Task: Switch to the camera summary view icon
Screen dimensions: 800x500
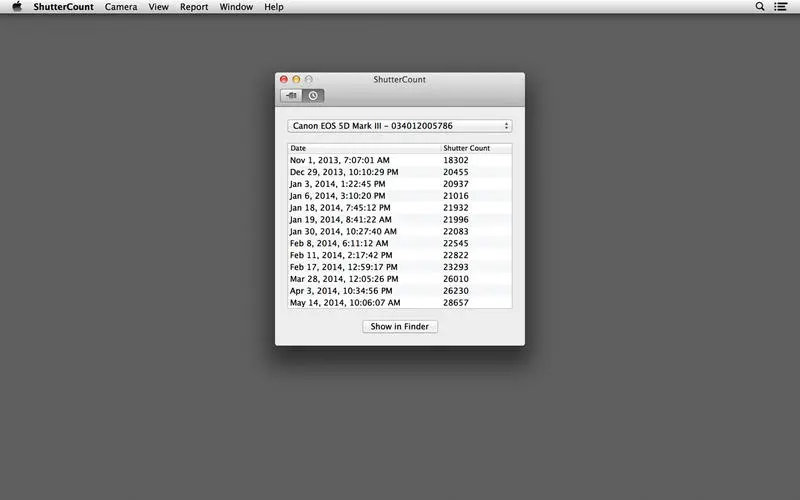Action: (x=291, y=95)
